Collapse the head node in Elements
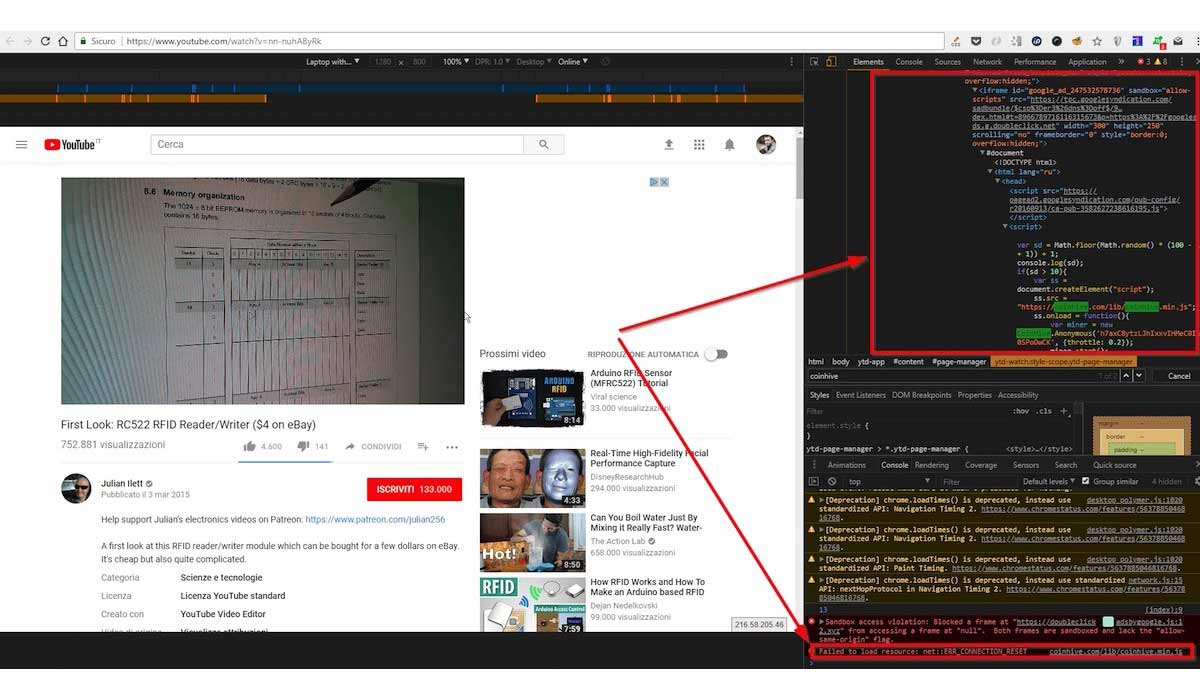 (x=997, y=181)
